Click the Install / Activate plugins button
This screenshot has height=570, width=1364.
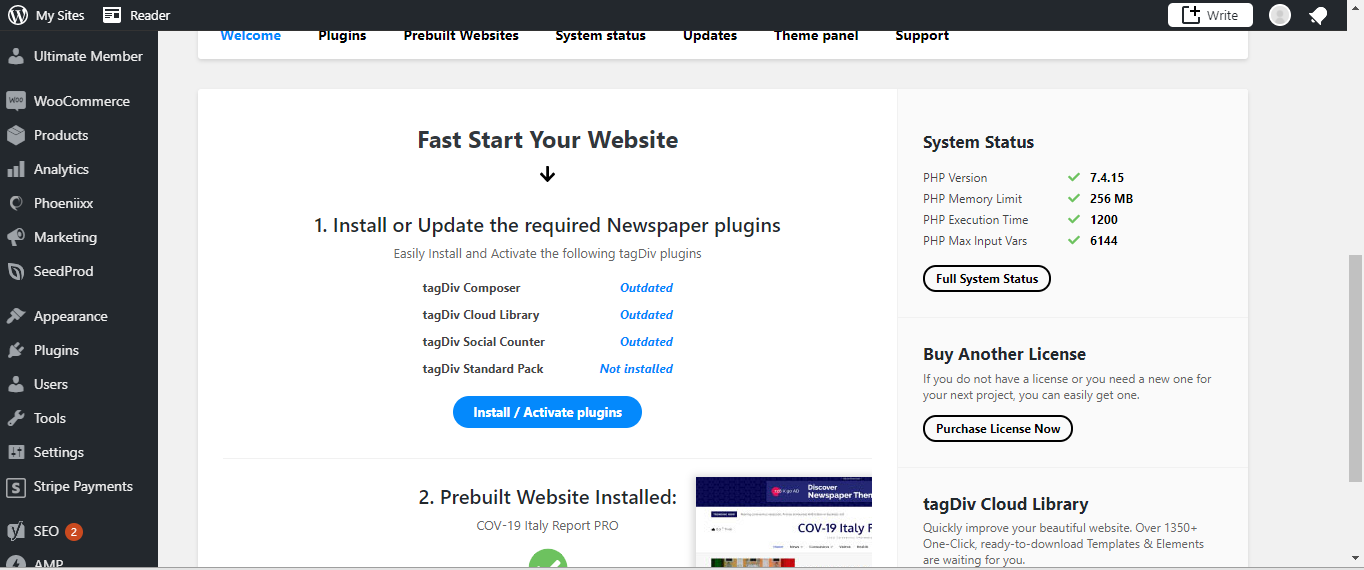[547, 412]
